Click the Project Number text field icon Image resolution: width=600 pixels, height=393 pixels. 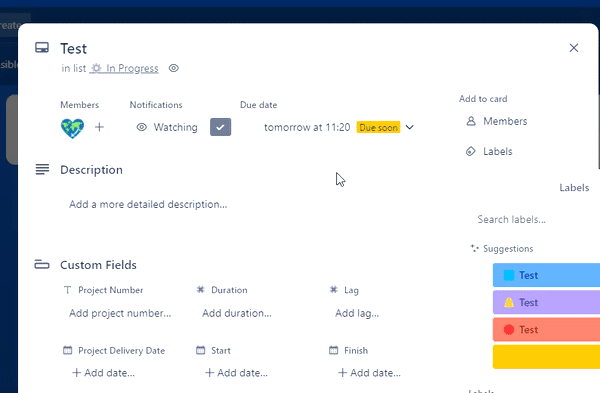(x=67, y=290)
